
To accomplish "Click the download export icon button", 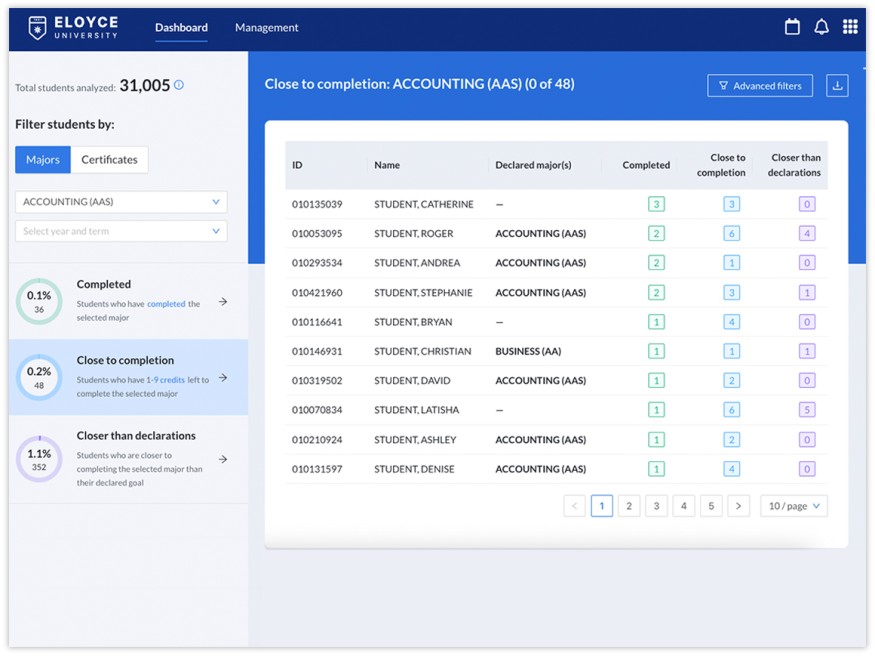I will (838, 86).
